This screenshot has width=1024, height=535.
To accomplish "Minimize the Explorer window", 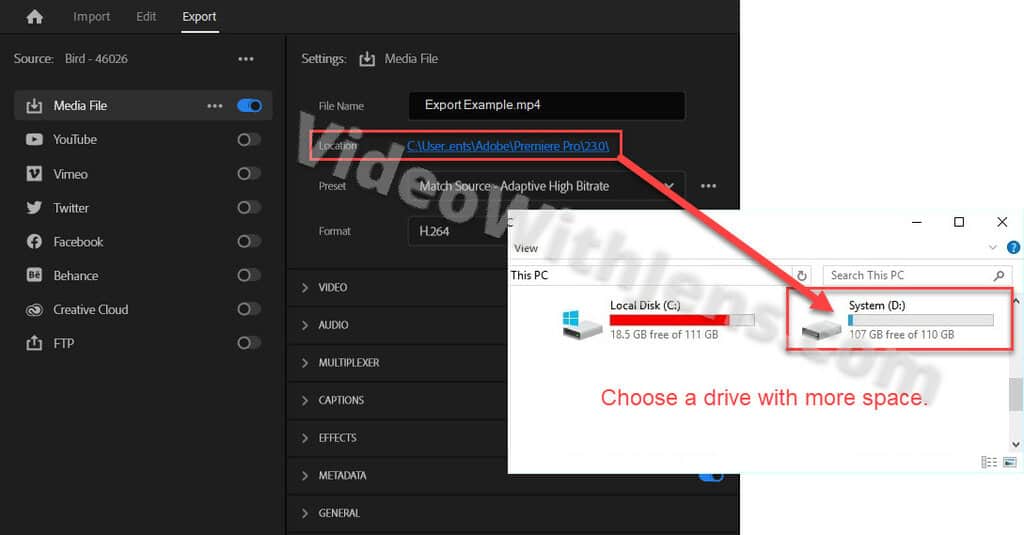I will 917,222.
